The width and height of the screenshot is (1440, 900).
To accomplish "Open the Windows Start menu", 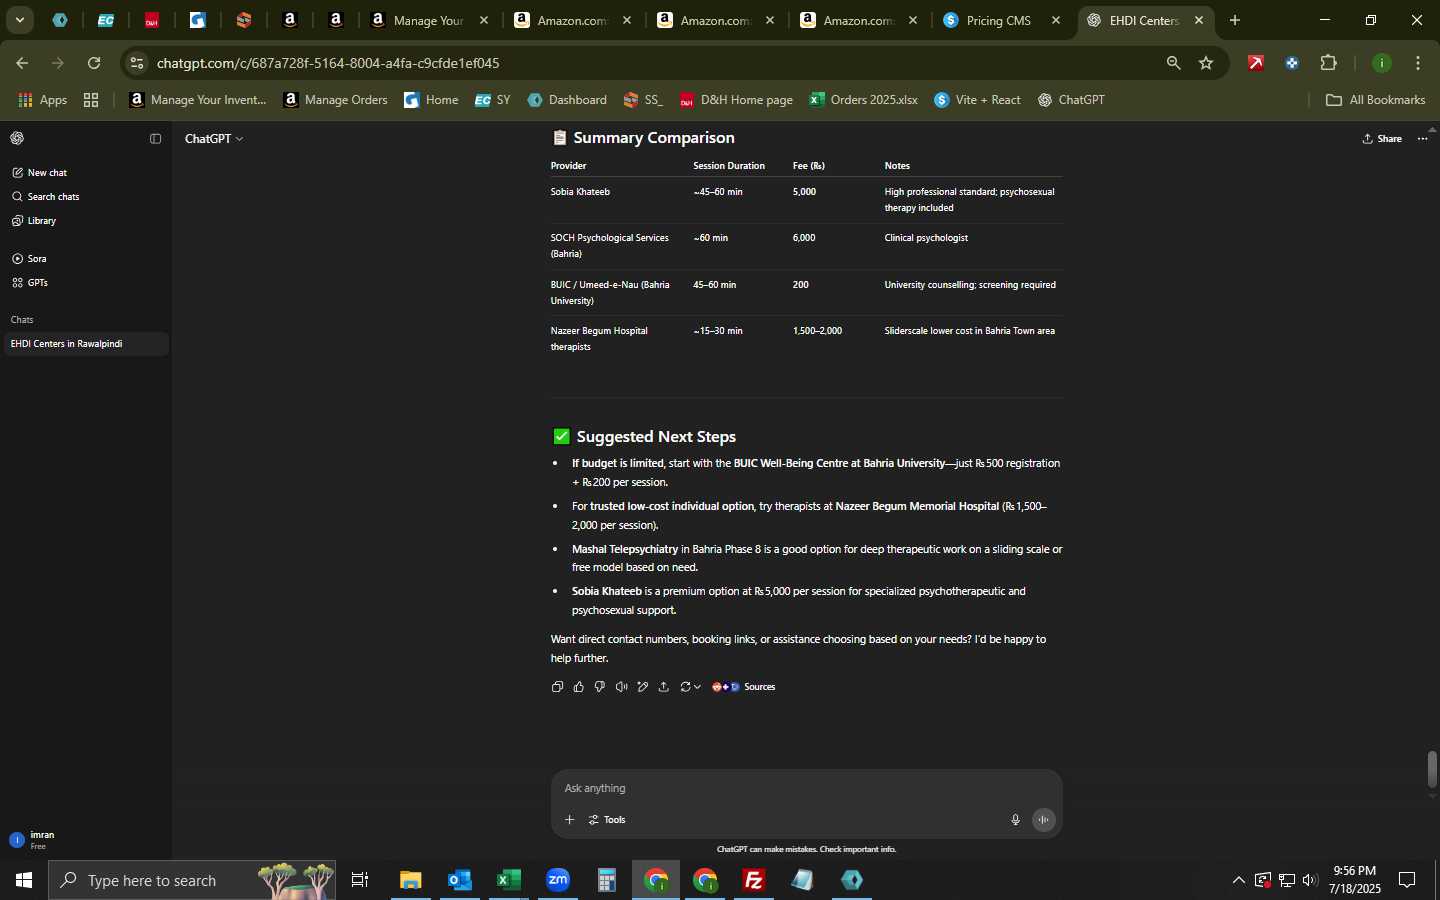I will 24,880.
